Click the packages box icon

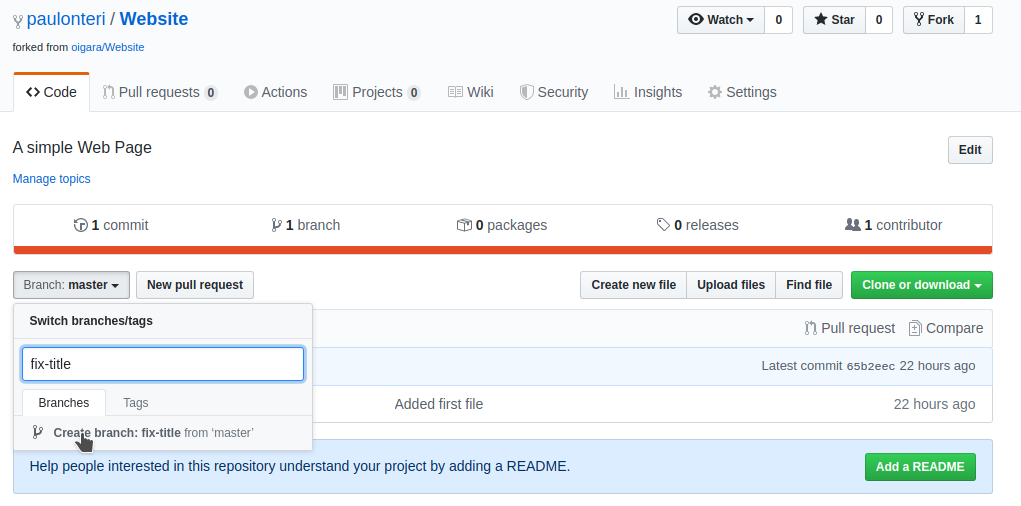click(464, 225)
